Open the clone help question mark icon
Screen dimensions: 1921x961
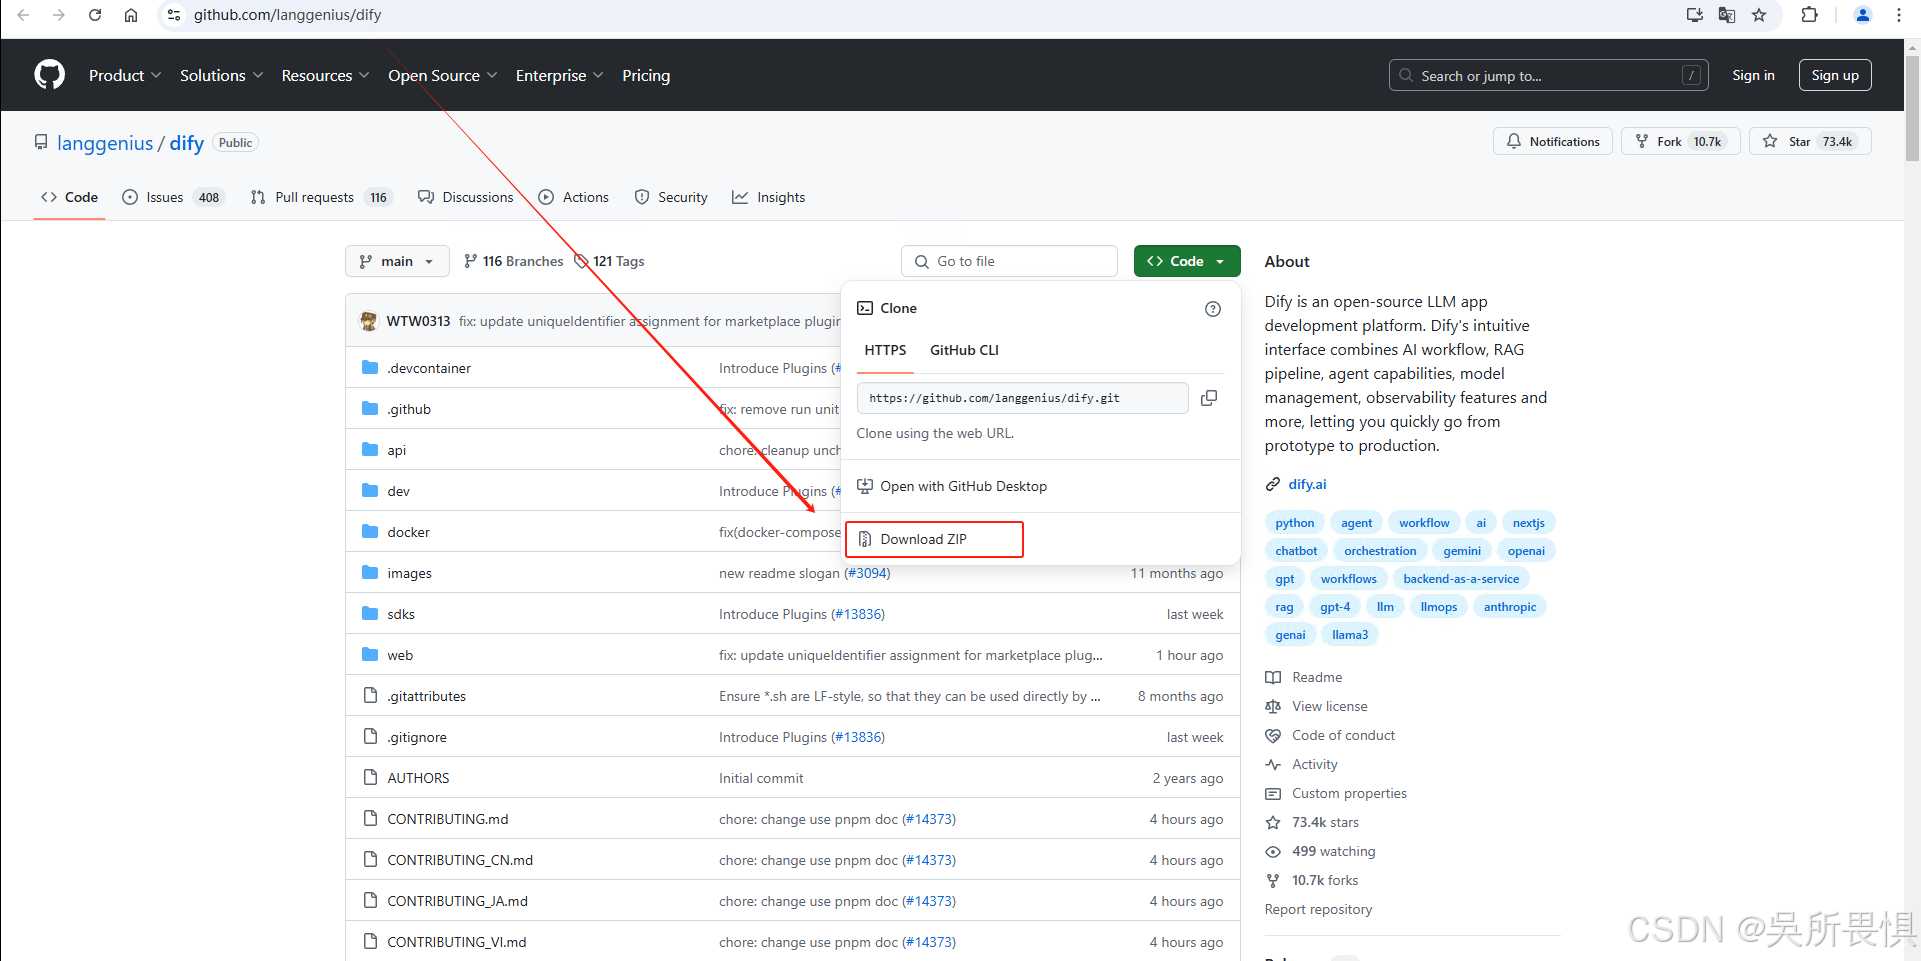click(x=1213, y=309)
